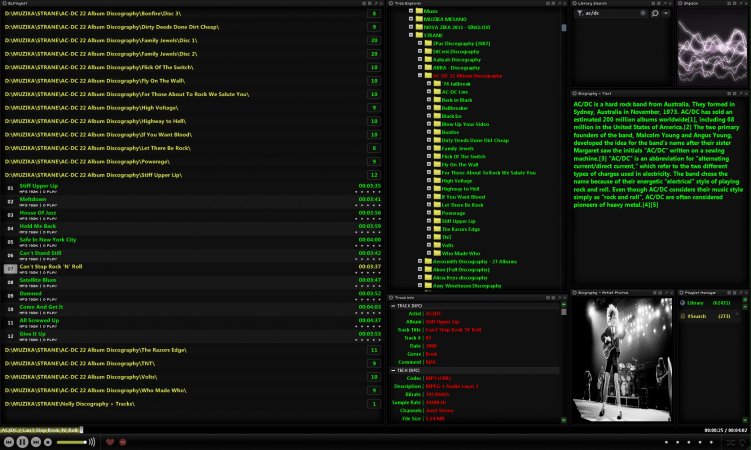This screenshot has width=751, height=450.
Task: Select the Stiff Upper Lip folder in tree
Action: click(x=458, y=221)
